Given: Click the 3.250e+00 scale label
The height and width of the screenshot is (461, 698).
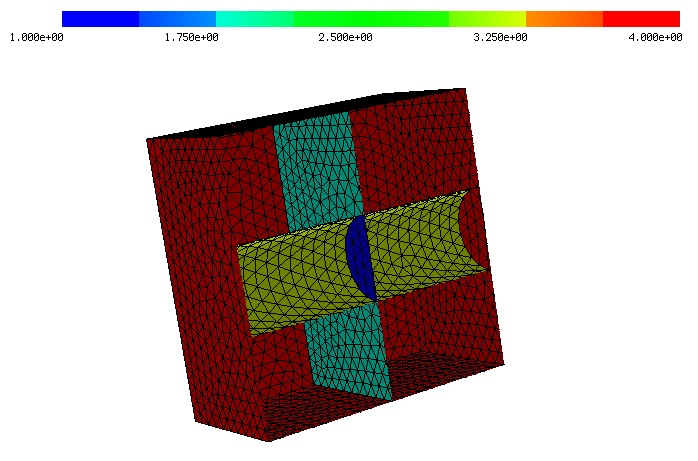Looking at the screenshot, I should pyautogui.click(x=500, y=38).
